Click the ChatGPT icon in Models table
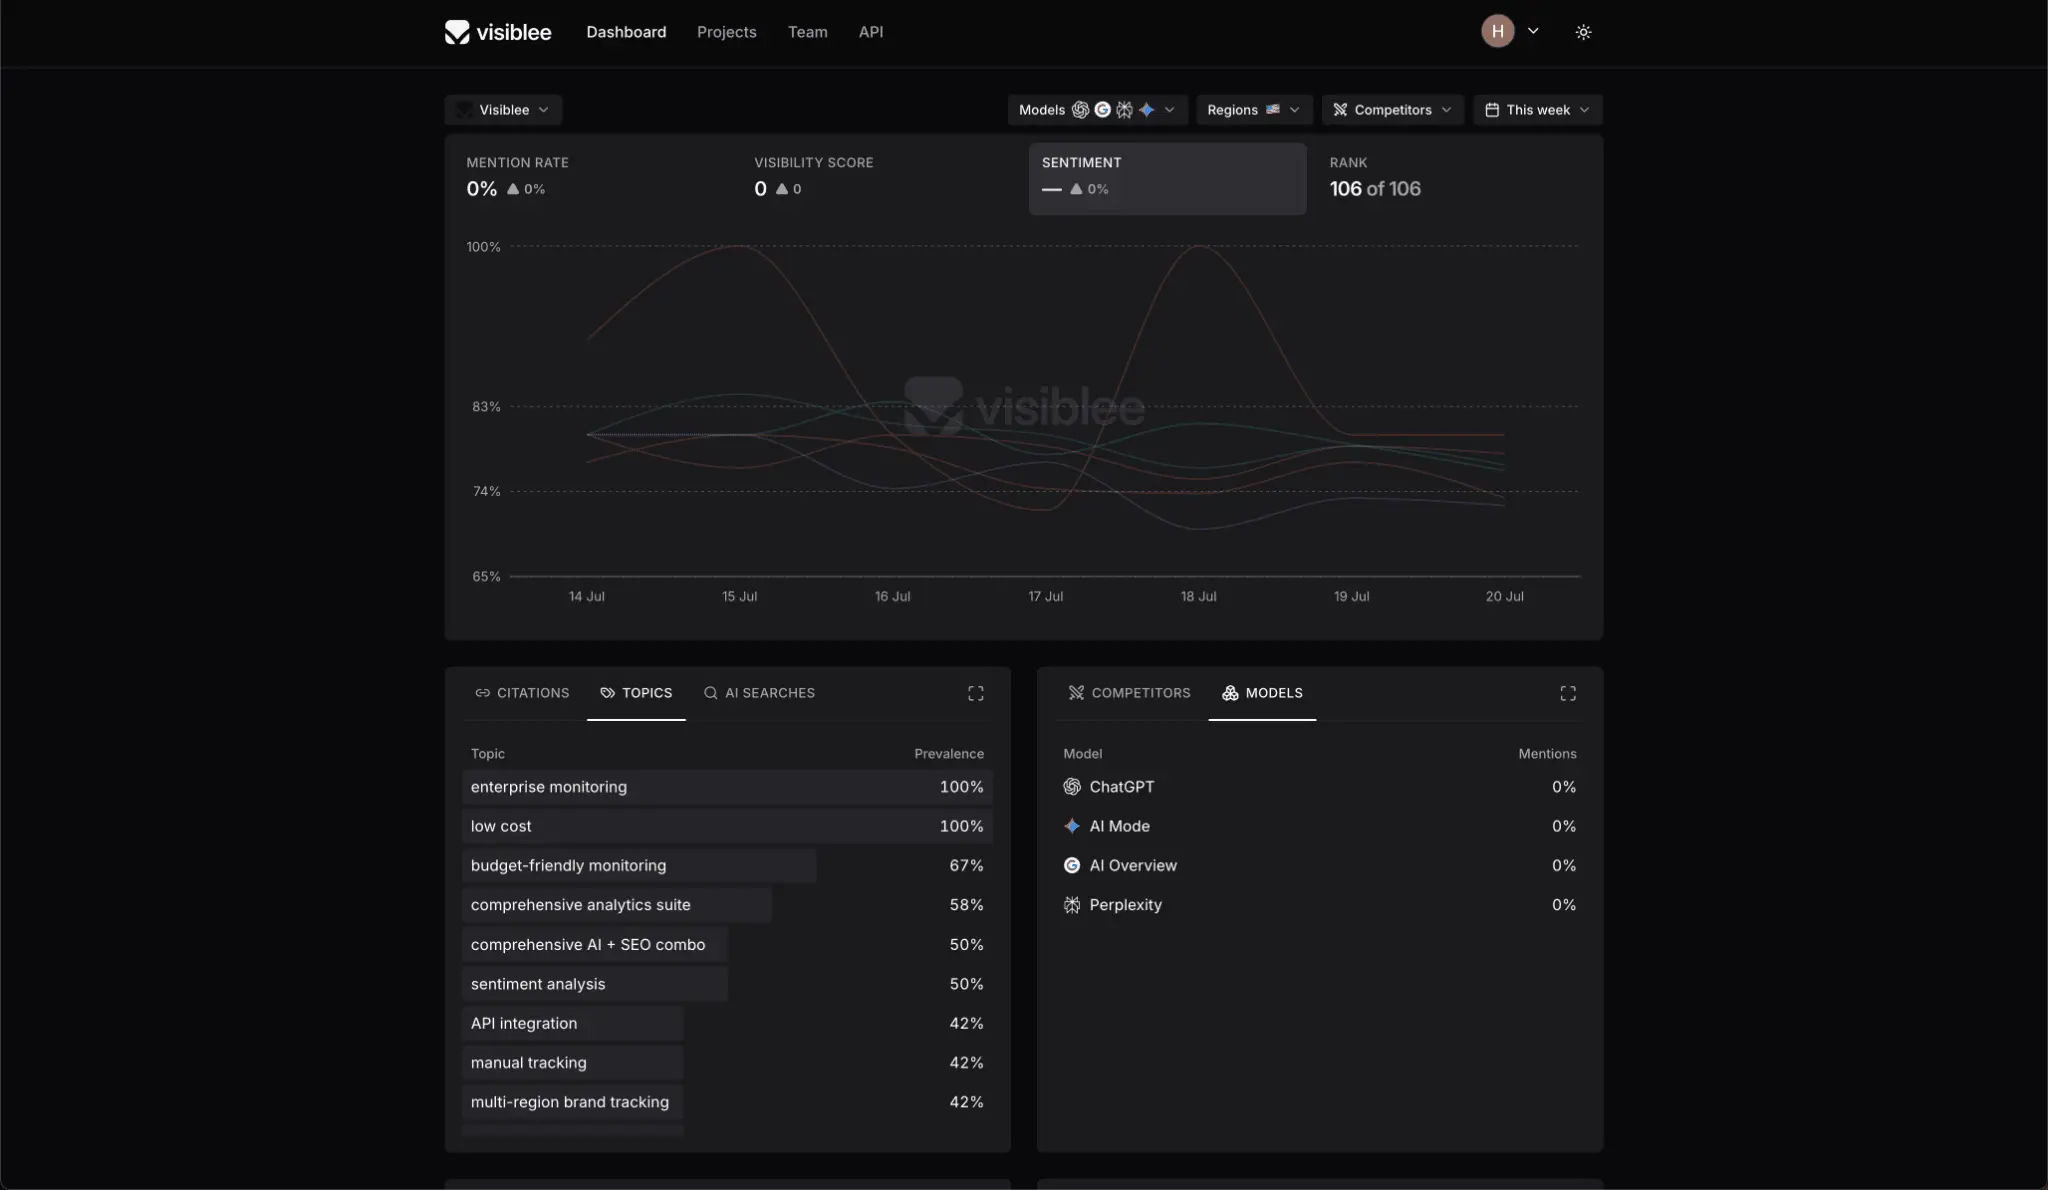The height and width of the screenshot is (1190, 2048). [x=1072, y=787]
